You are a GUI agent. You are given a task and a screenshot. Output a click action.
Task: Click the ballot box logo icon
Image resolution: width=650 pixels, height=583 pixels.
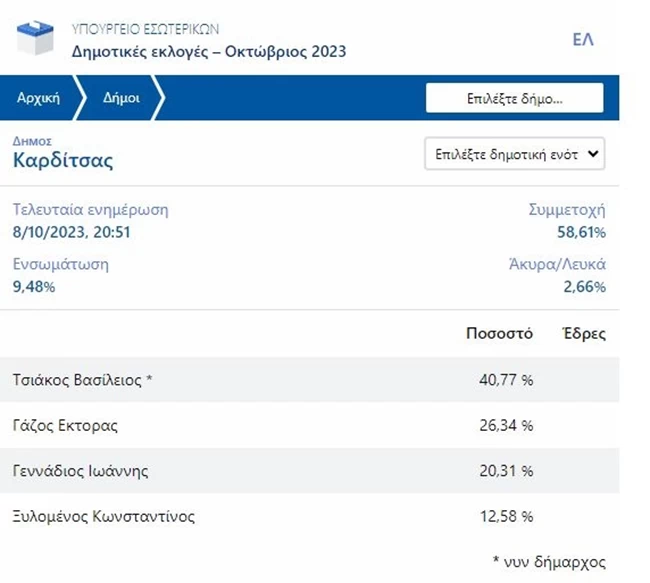point(38,40)
